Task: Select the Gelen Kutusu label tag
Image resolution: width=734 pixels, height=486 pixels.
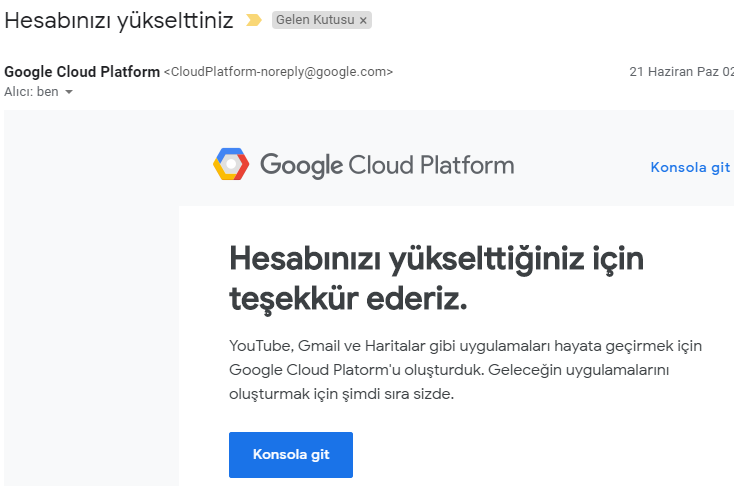Action: [315, 20]
